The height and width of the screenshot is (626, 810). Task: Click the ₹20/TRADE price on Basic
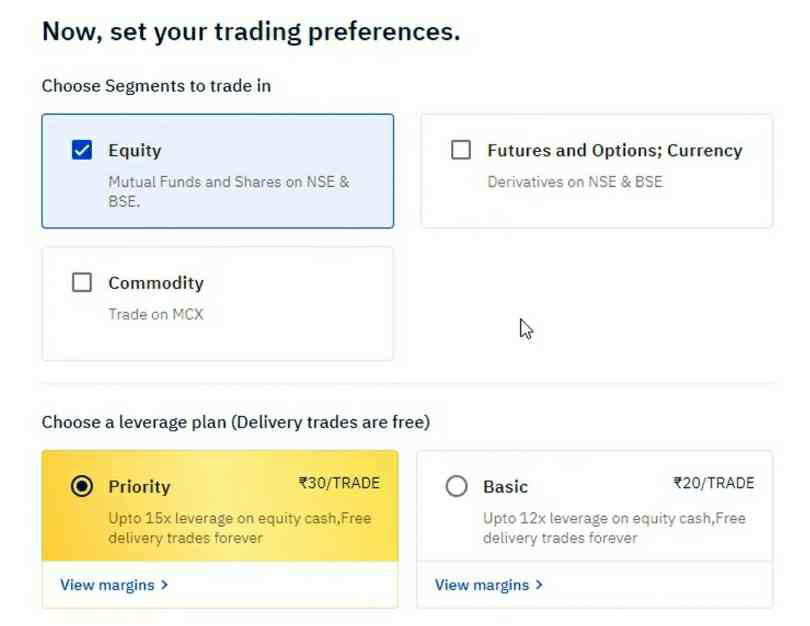714,483
